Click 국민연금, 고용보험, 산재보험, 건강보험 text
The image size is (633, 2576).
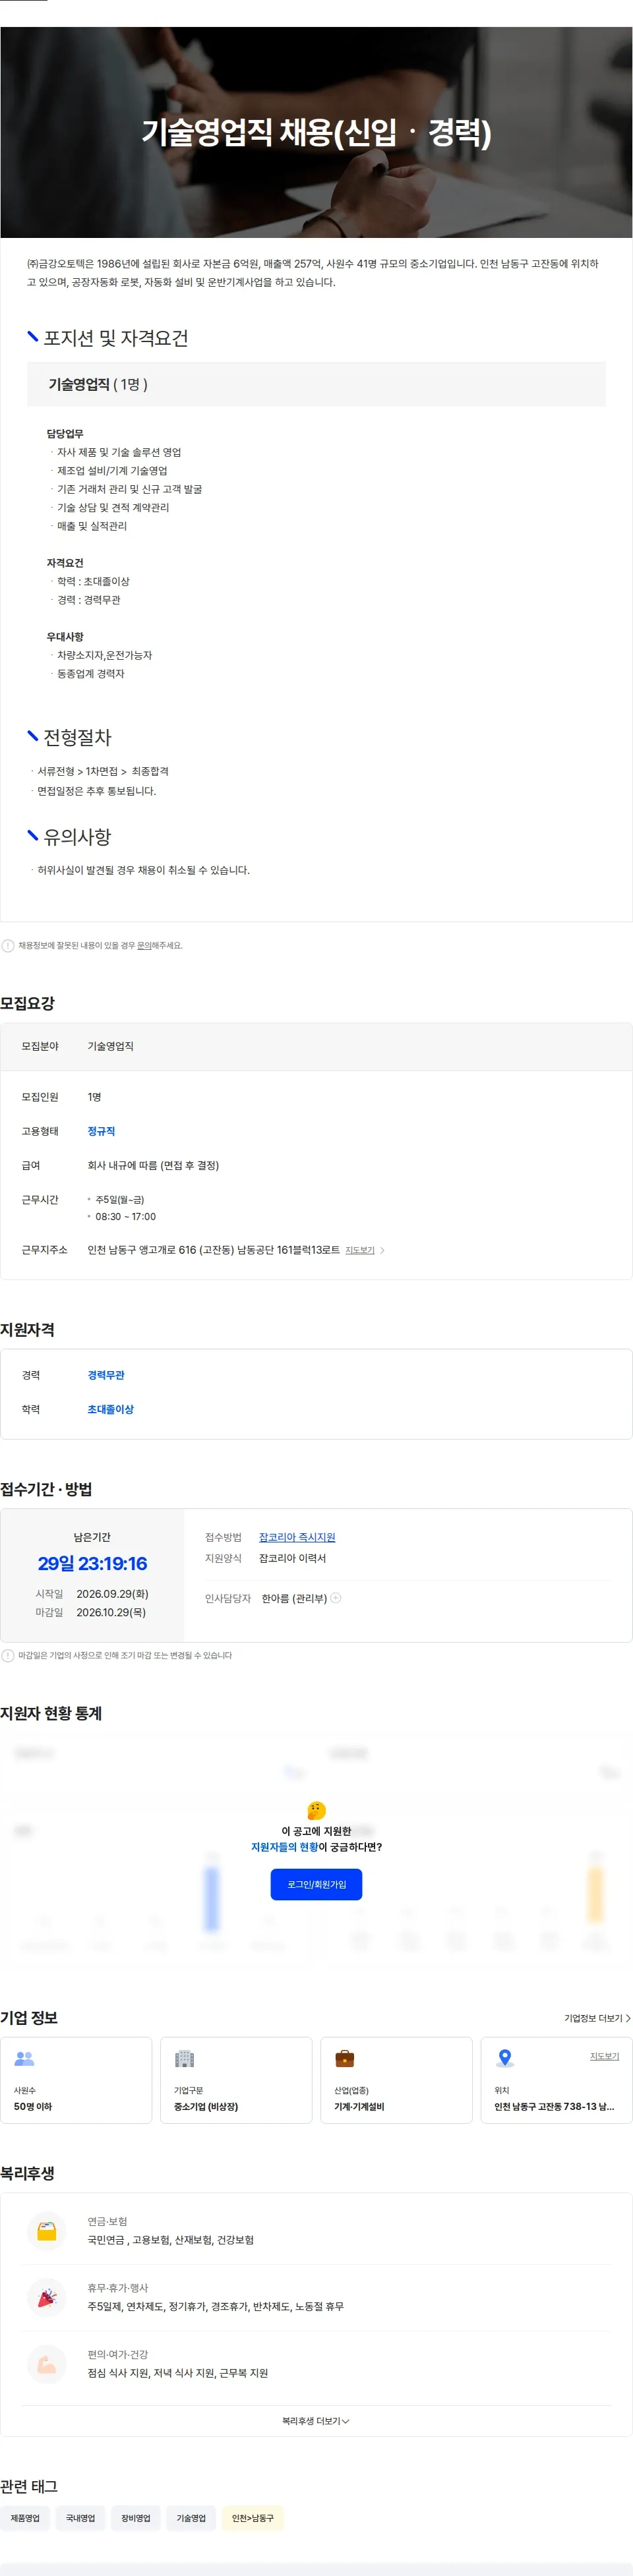pyautogui.click(x=170, y=2240)
